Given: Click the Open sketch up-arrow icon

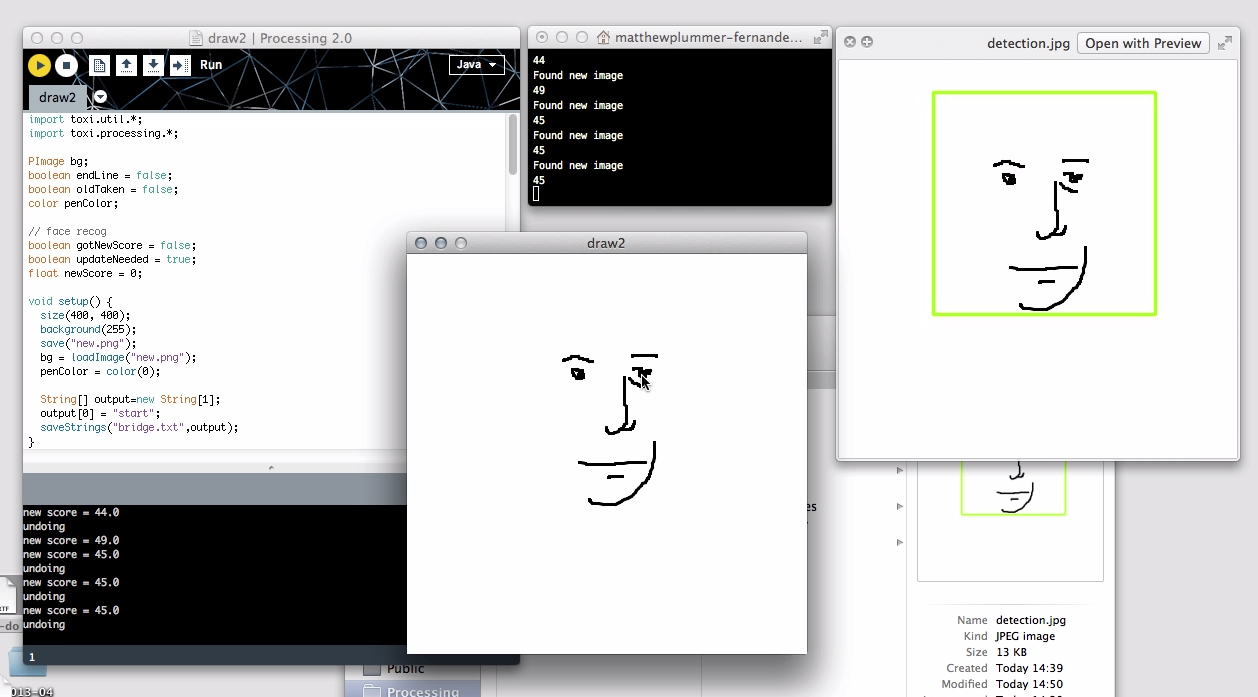Looking at the screenshot, I should [127, 66].
